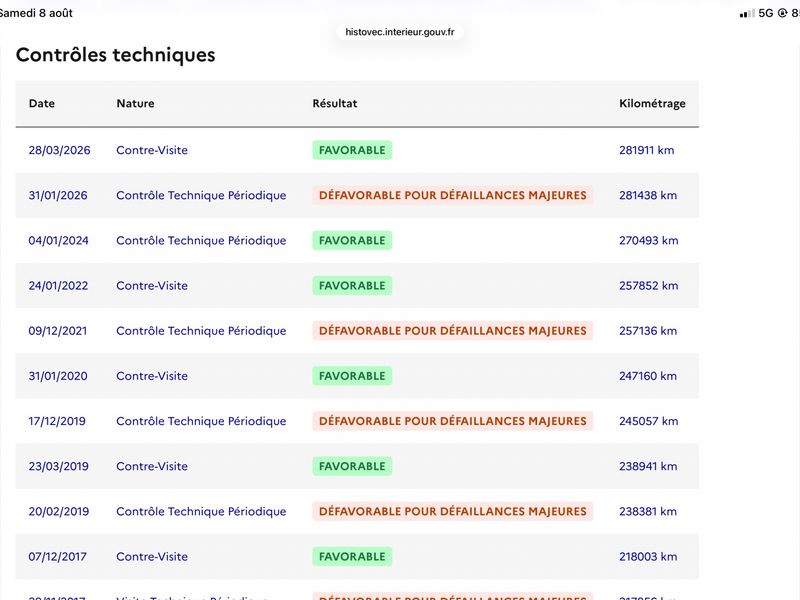Tap the histovec.interieur.gouv.fr address bar
Viewport: 800px width, 600px height.
(x=399, y=32)
